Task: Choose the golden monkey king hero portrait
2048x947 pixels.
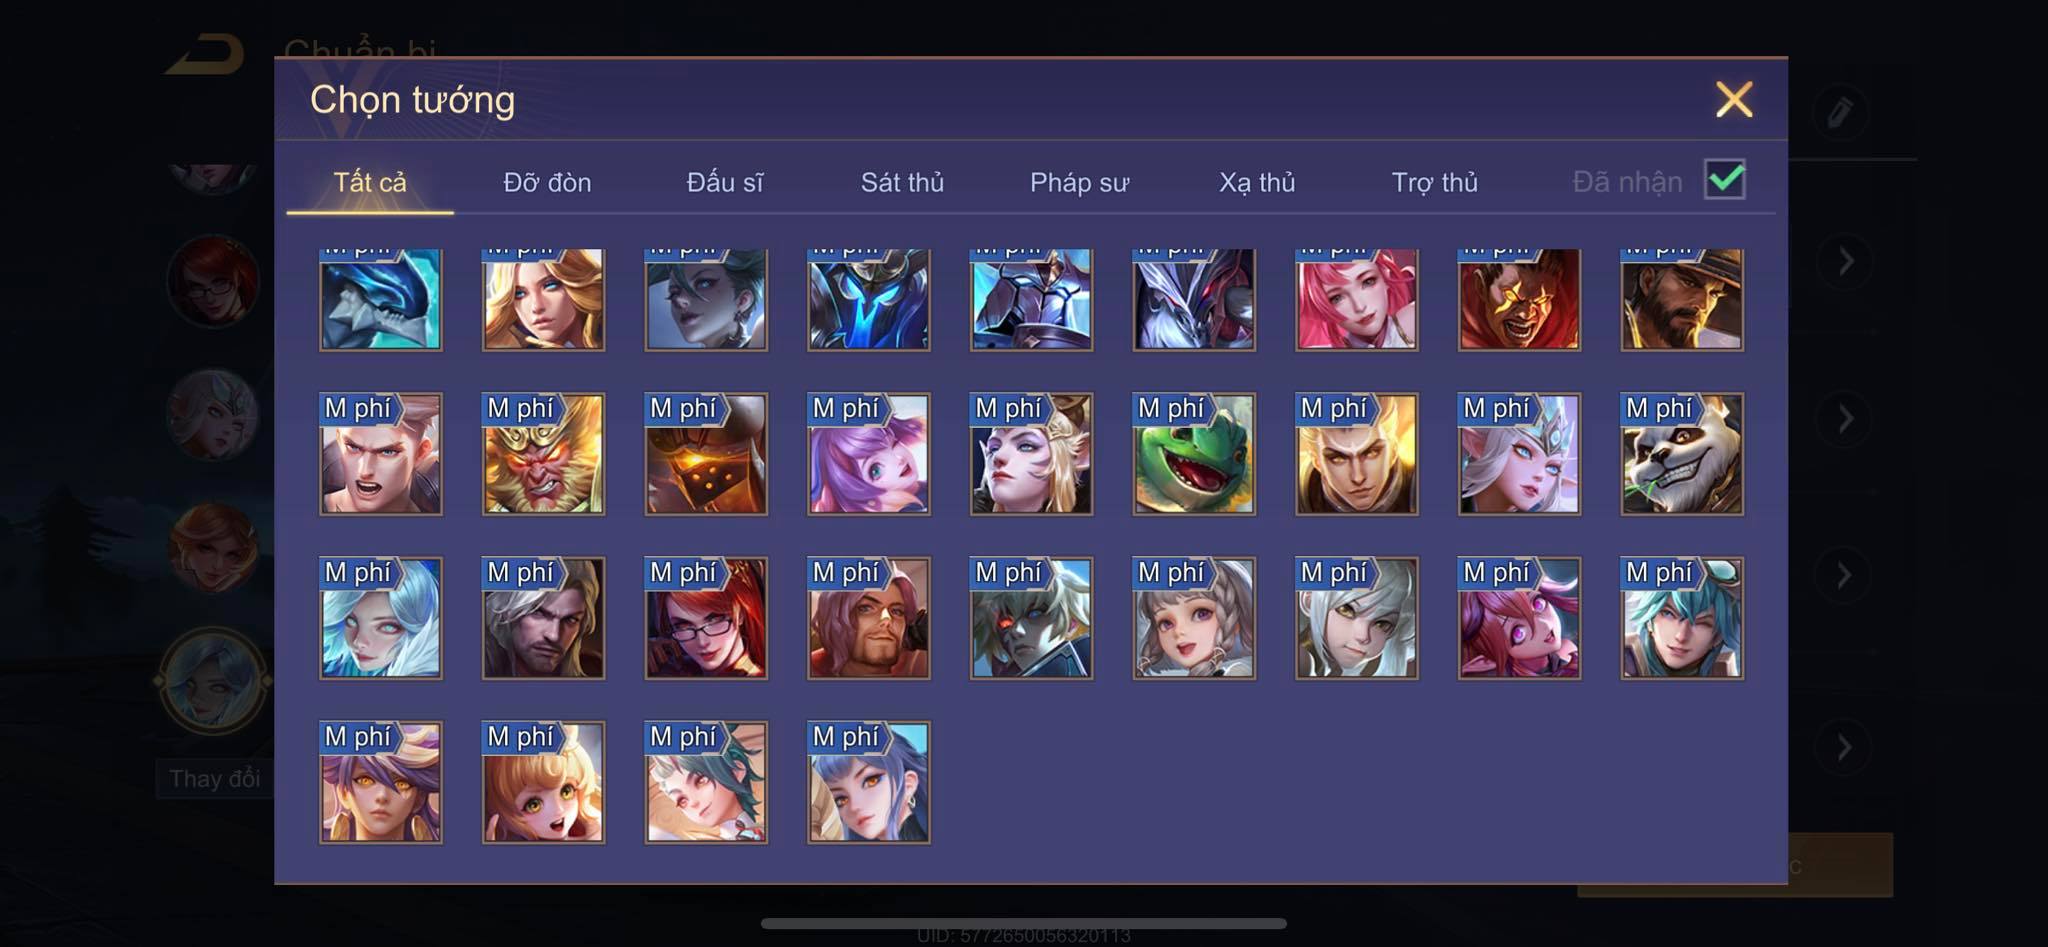Action: (x=543, y=454)
